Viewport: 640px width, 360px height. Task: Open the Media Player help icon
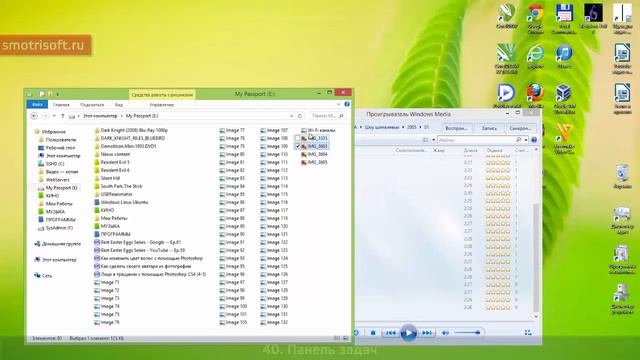pyautogui.click(x=534, y=140)
